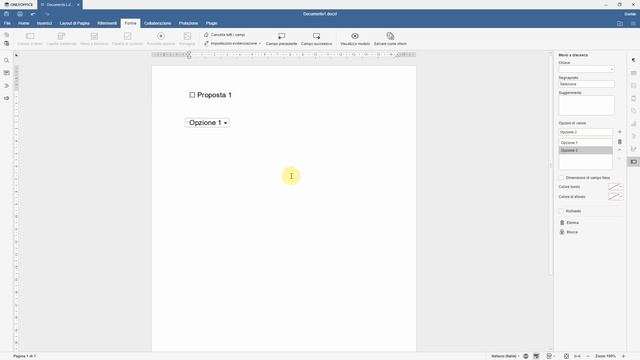Screen dimensions: 640x360
Task: Open form settings icon in right sidebar
Action: pos(633,162)
